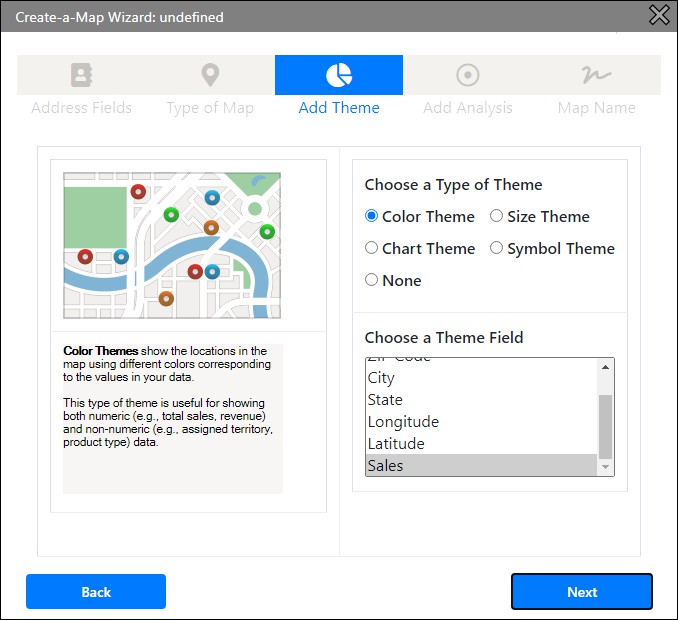The width and height of the screenshot is (678, 620).
Task: Click the Add Theme pie chart icon
Action: [x=339, y=75]
